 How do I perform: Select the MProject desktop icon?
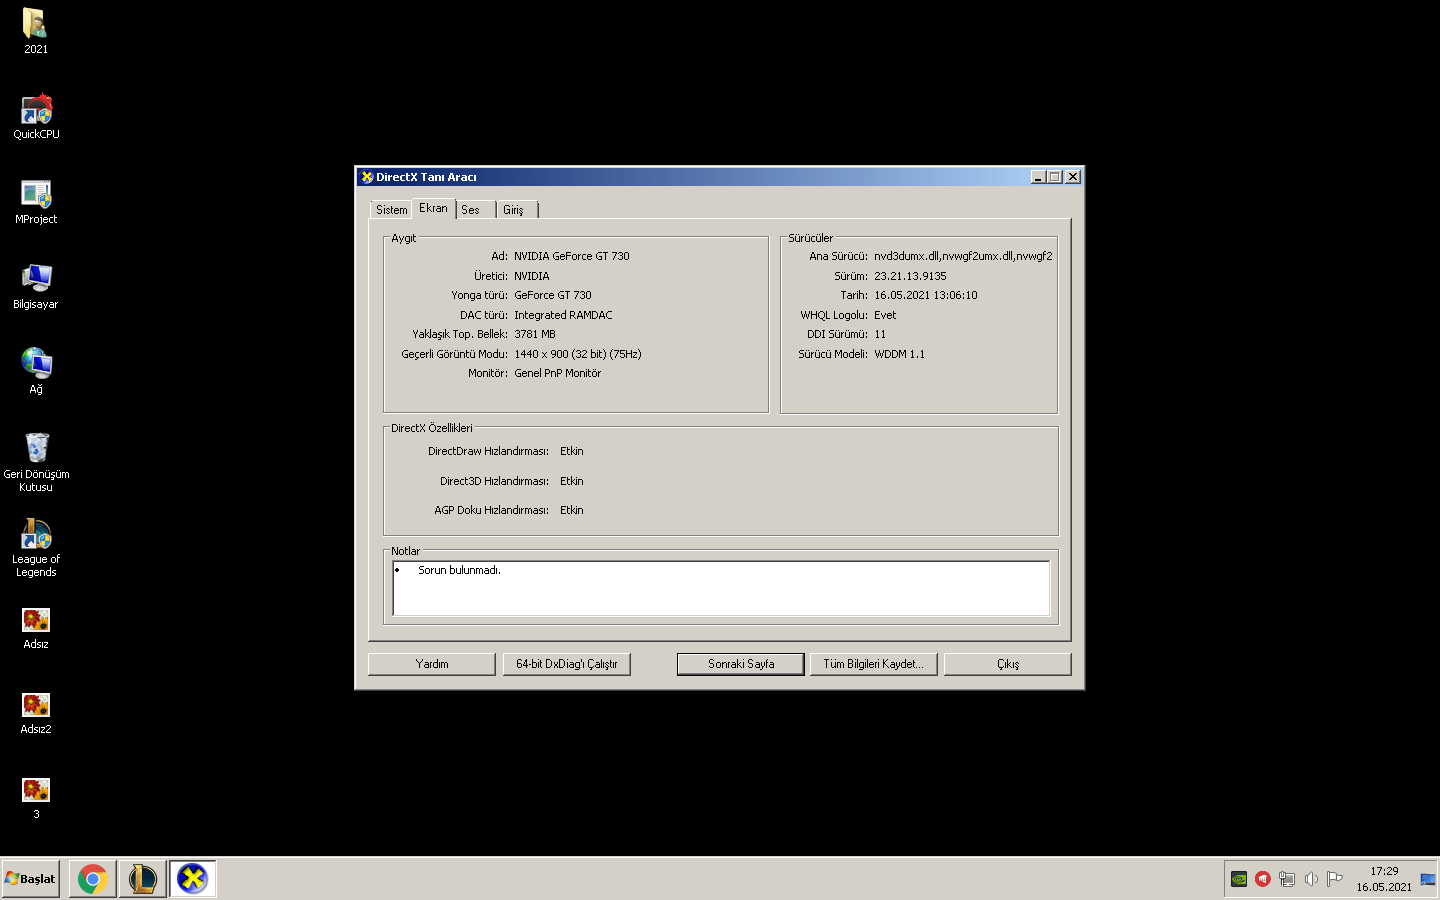(x=36, y=201)
